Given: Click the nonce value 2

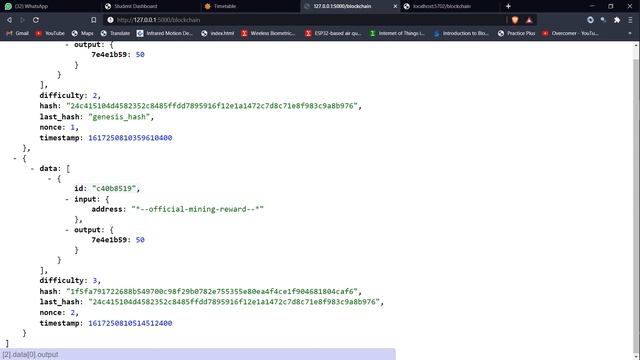Looking at the screenshot, I should (x=73, y=313).
